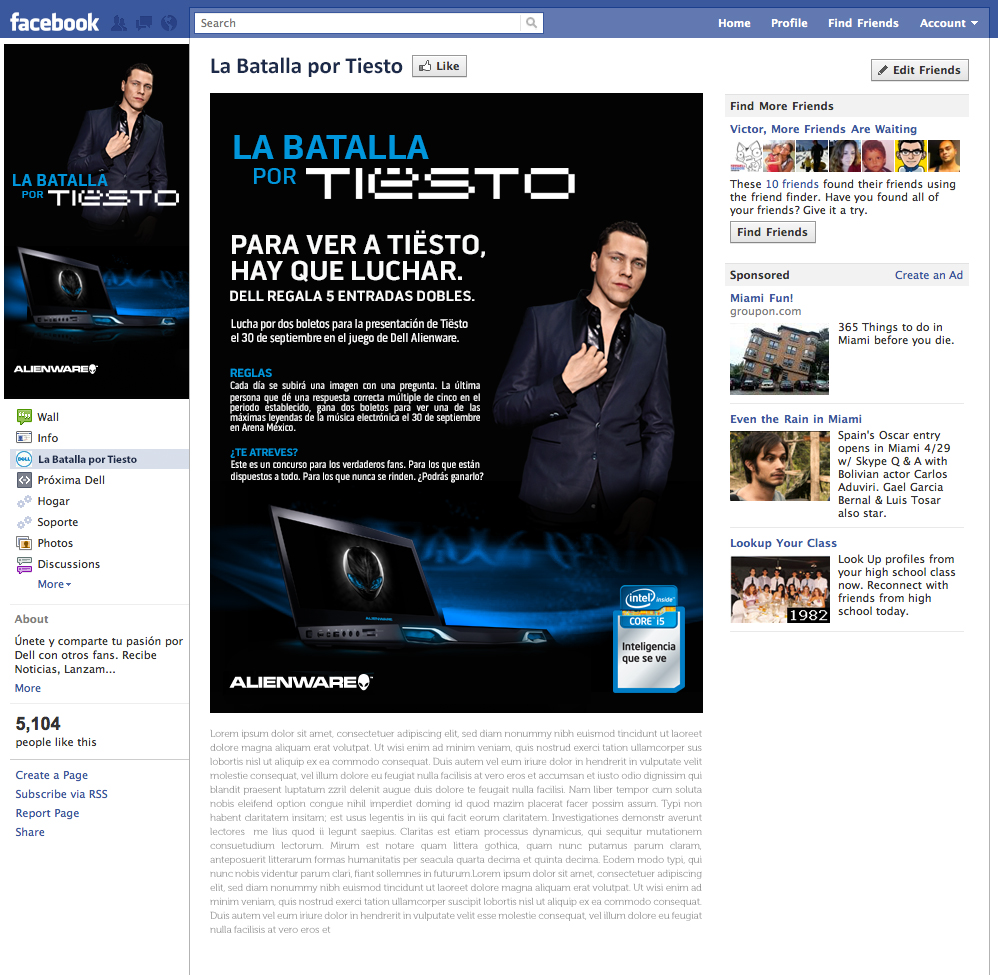Open Lookup Your Class ad title
This screenshot has height=975, width=998.
point(783,543)
